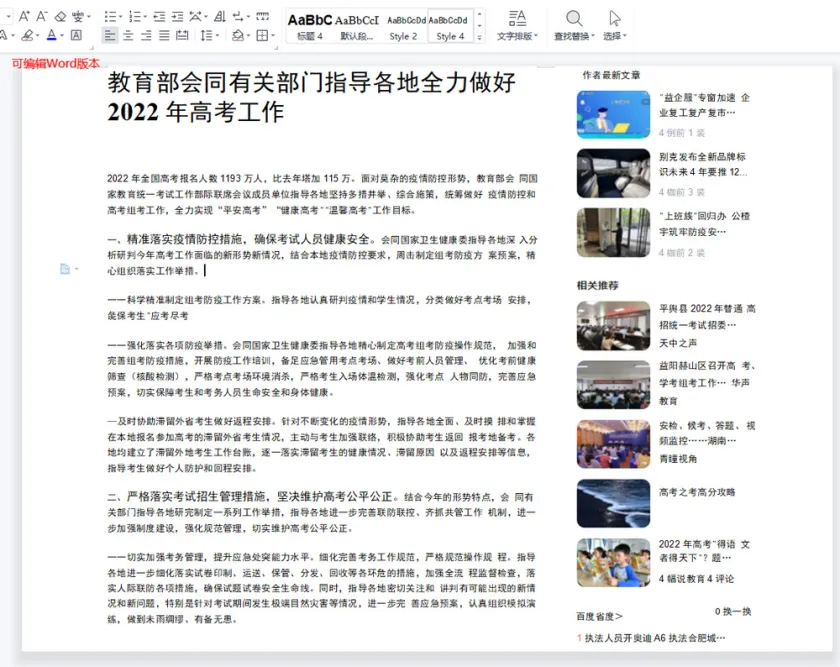840x667 pixels.
Task: Click the 文字排版 tool icon
Action: [x=519, y=24]
